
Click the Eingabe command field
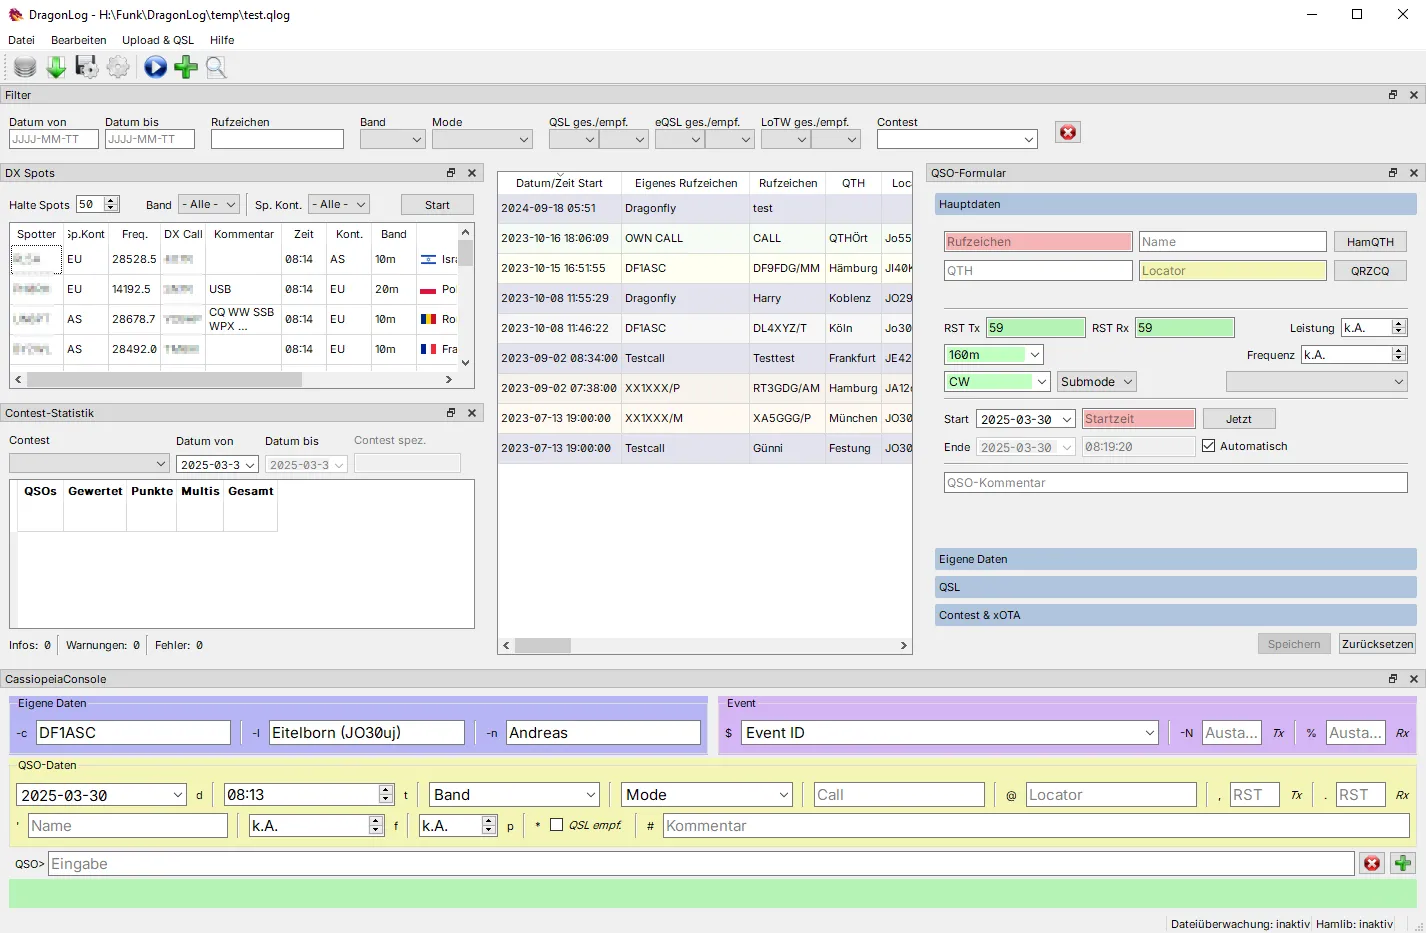(701, 864)
